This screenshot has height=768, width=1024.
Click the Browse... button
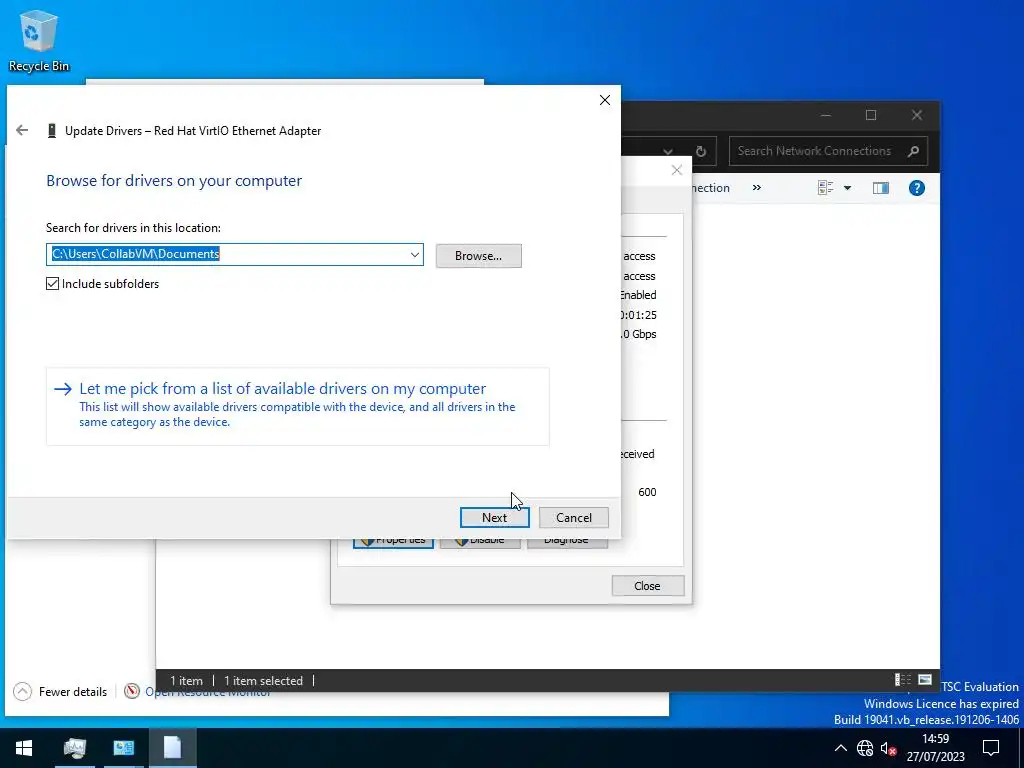[479, 255]
